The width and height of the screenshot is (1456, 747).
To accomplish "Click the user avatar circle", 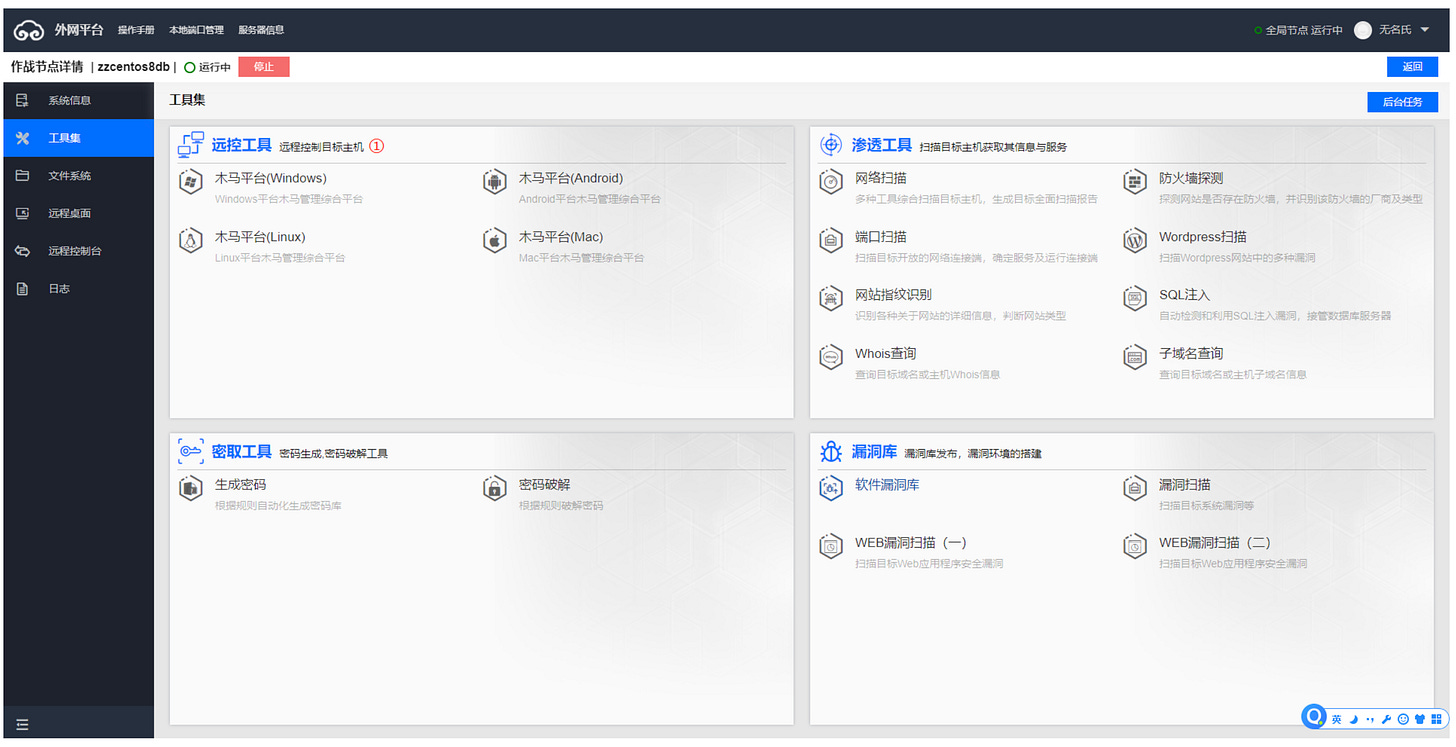I will point(1362,30).
